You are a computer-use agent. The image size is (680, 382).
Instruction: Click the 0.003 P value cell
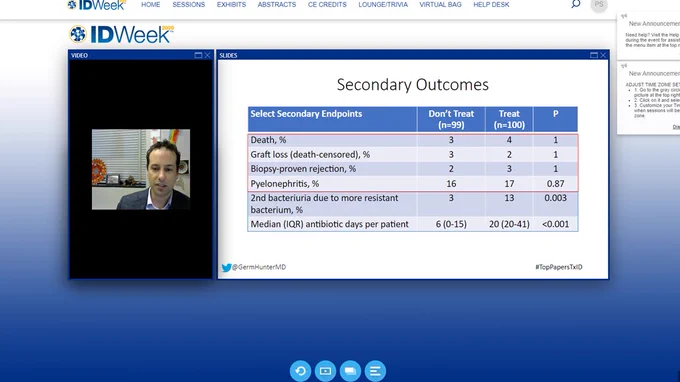coord(556,198)
